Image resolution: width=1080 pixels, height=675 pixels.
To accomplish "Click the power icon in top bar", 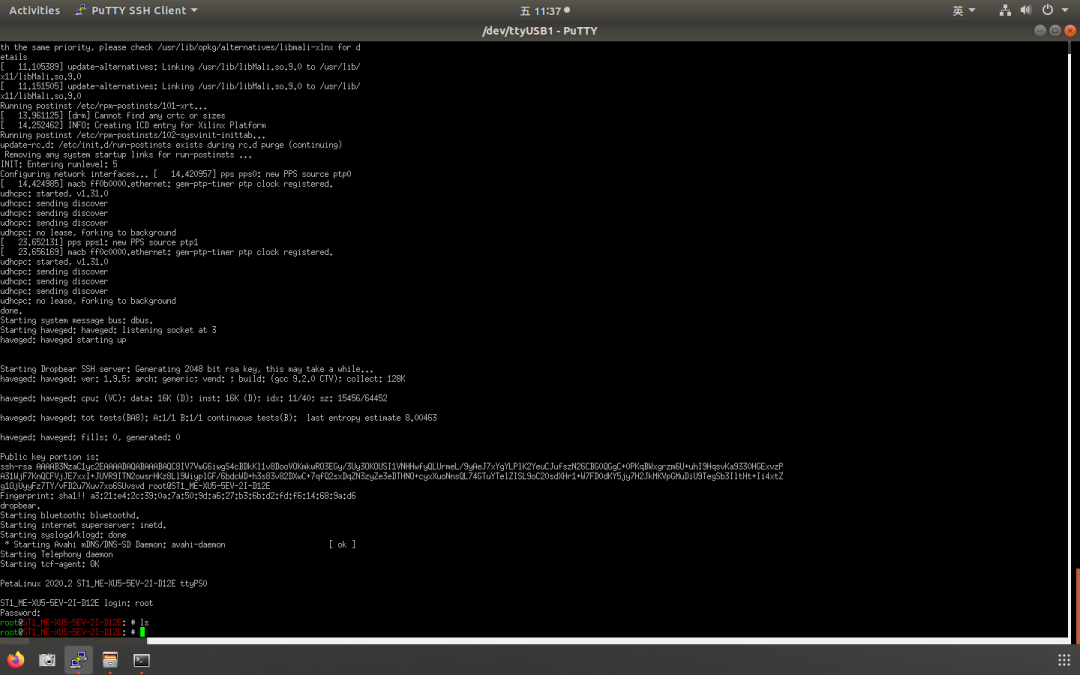I will pyautogui.click(x=1047, y=10).
